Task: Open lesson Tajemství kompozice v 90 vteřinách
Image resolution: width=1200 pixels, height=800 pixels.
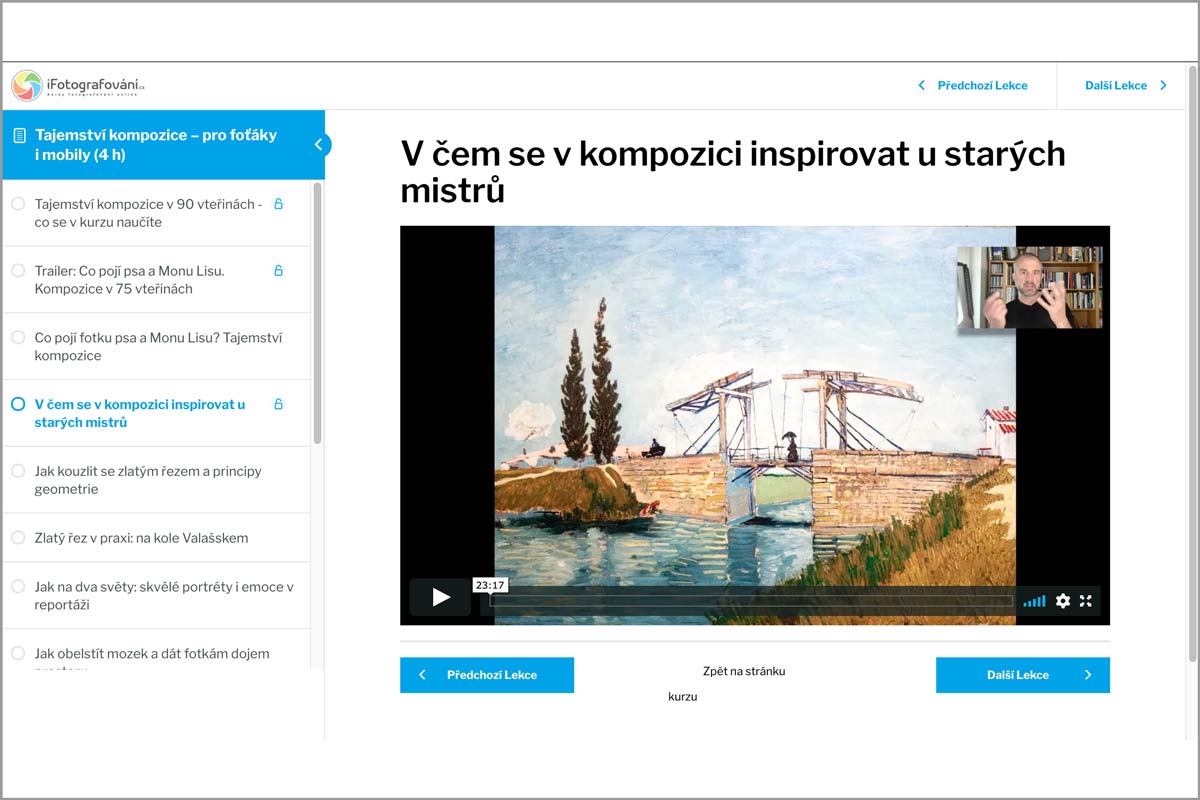Action: coord(148,213)
